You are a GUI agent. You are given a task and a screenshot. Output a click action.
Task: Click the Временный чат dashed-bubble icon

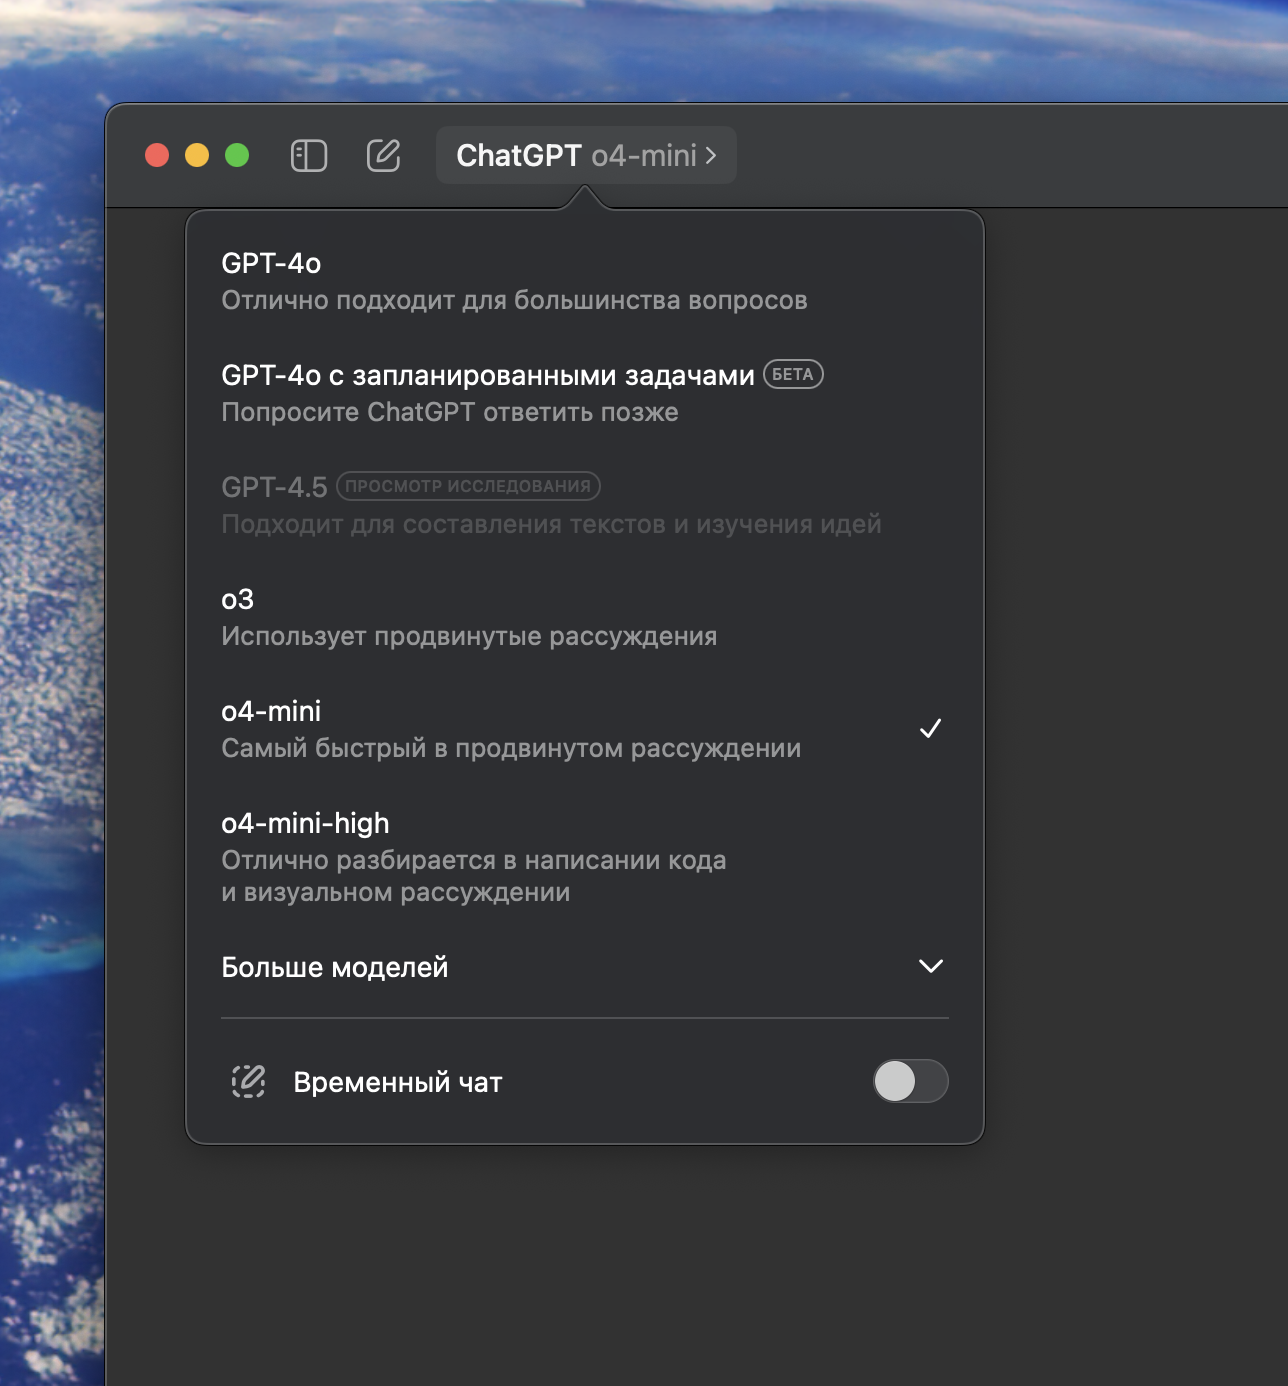coord(248,1081)
